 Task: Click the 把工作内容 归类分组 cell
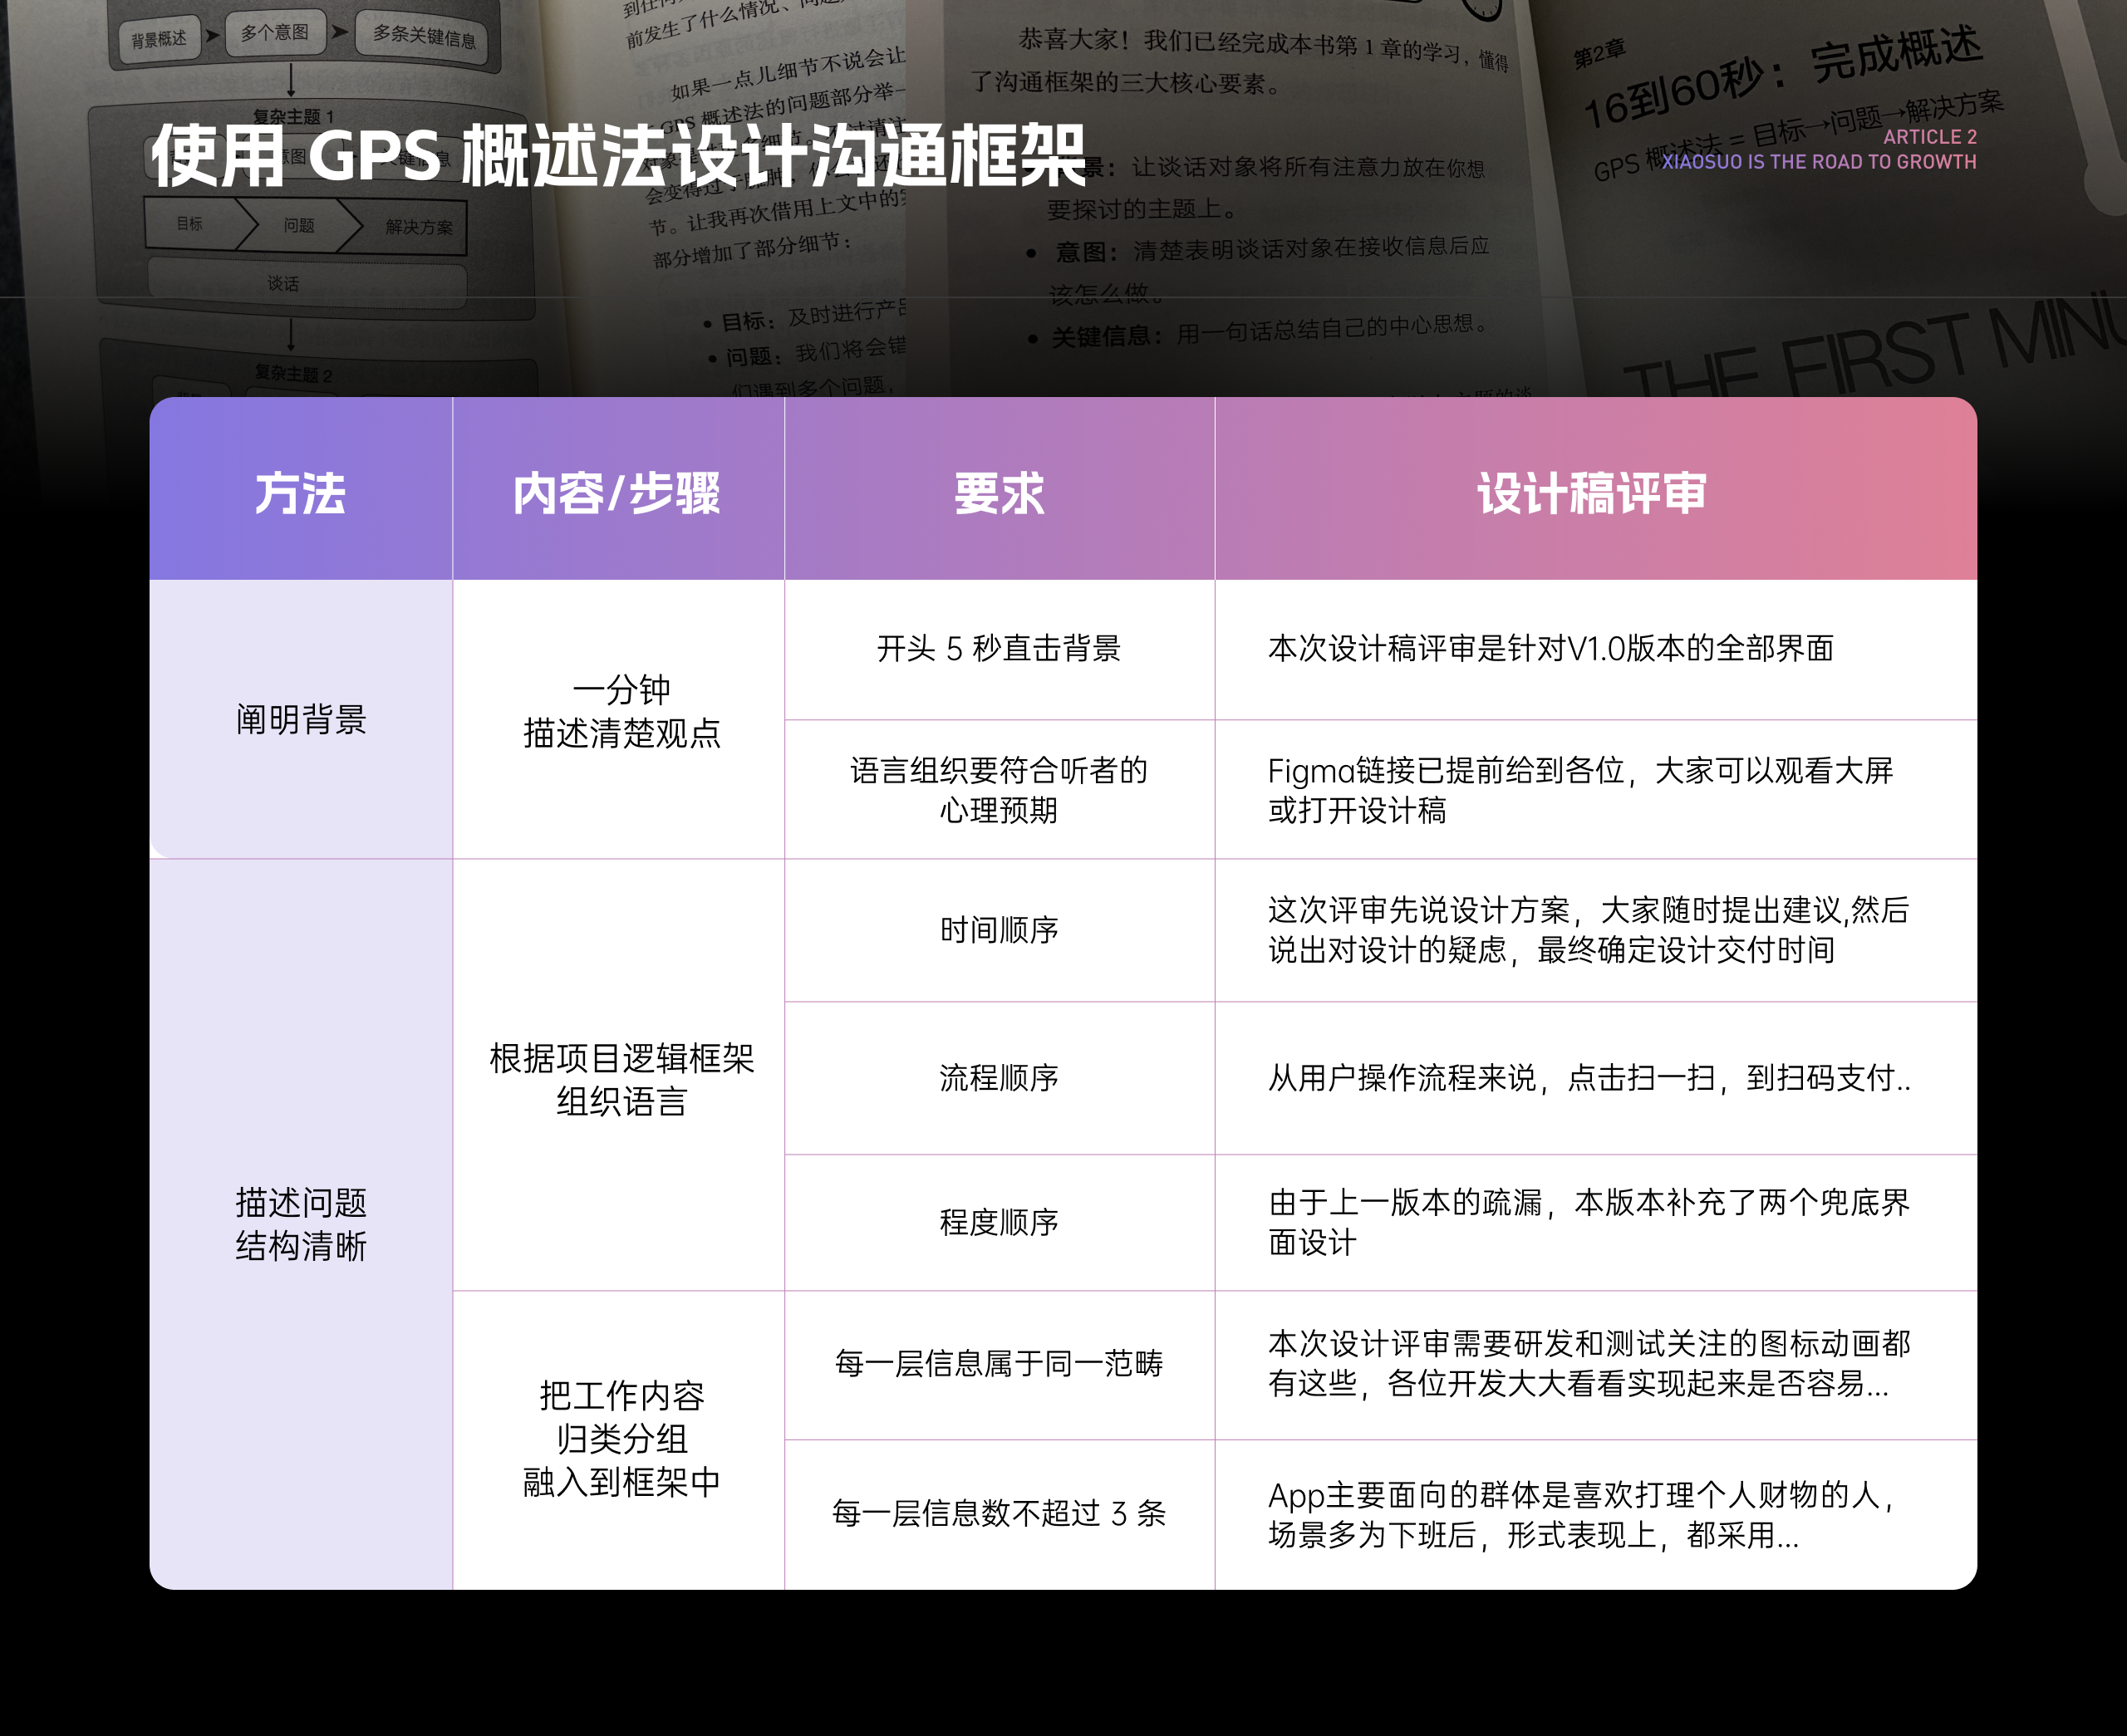coord(621,1438)
